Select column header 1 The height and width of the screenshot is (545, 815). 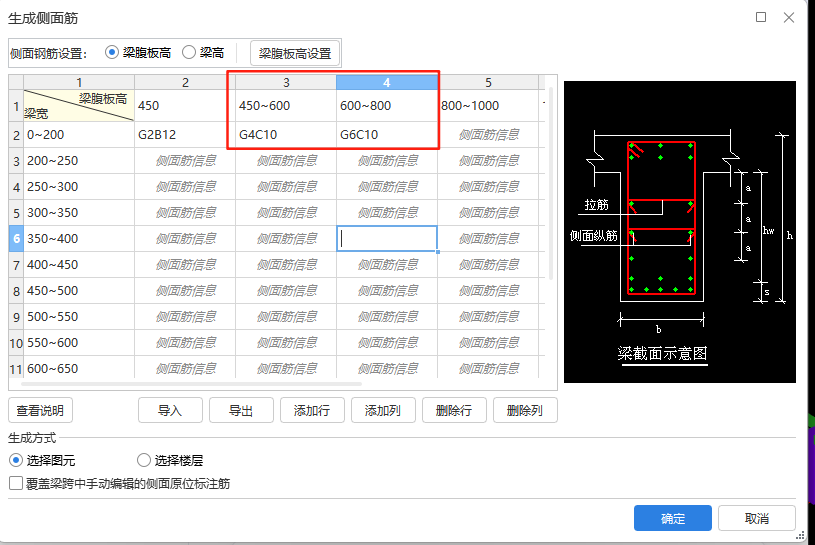79,82
